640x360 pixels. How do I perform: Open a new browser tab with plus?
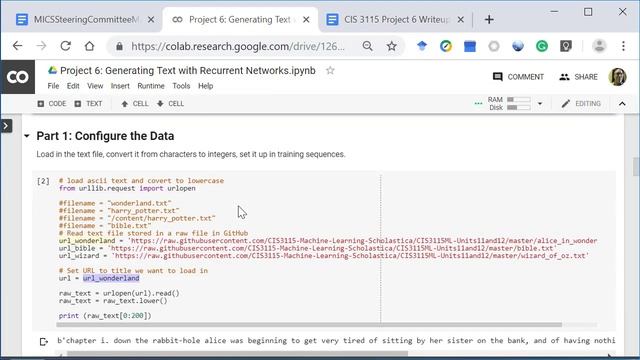click(489, 20)
